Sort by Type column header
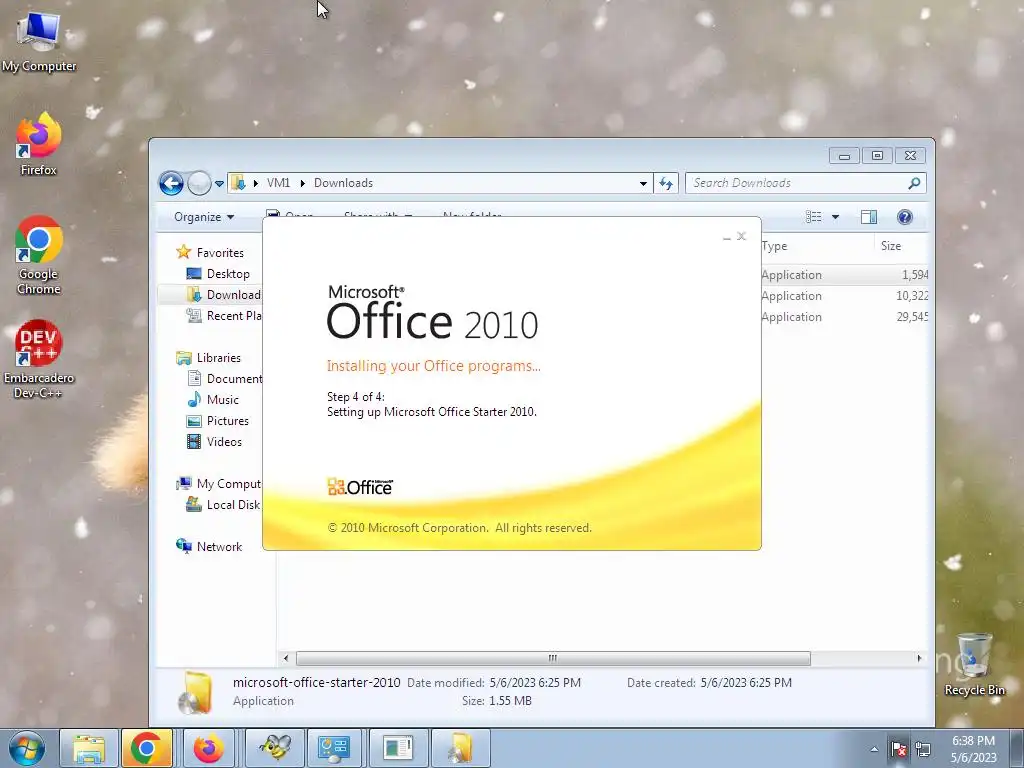The width and height of the screenshot is (1024, 768). (x=816, y=246)
